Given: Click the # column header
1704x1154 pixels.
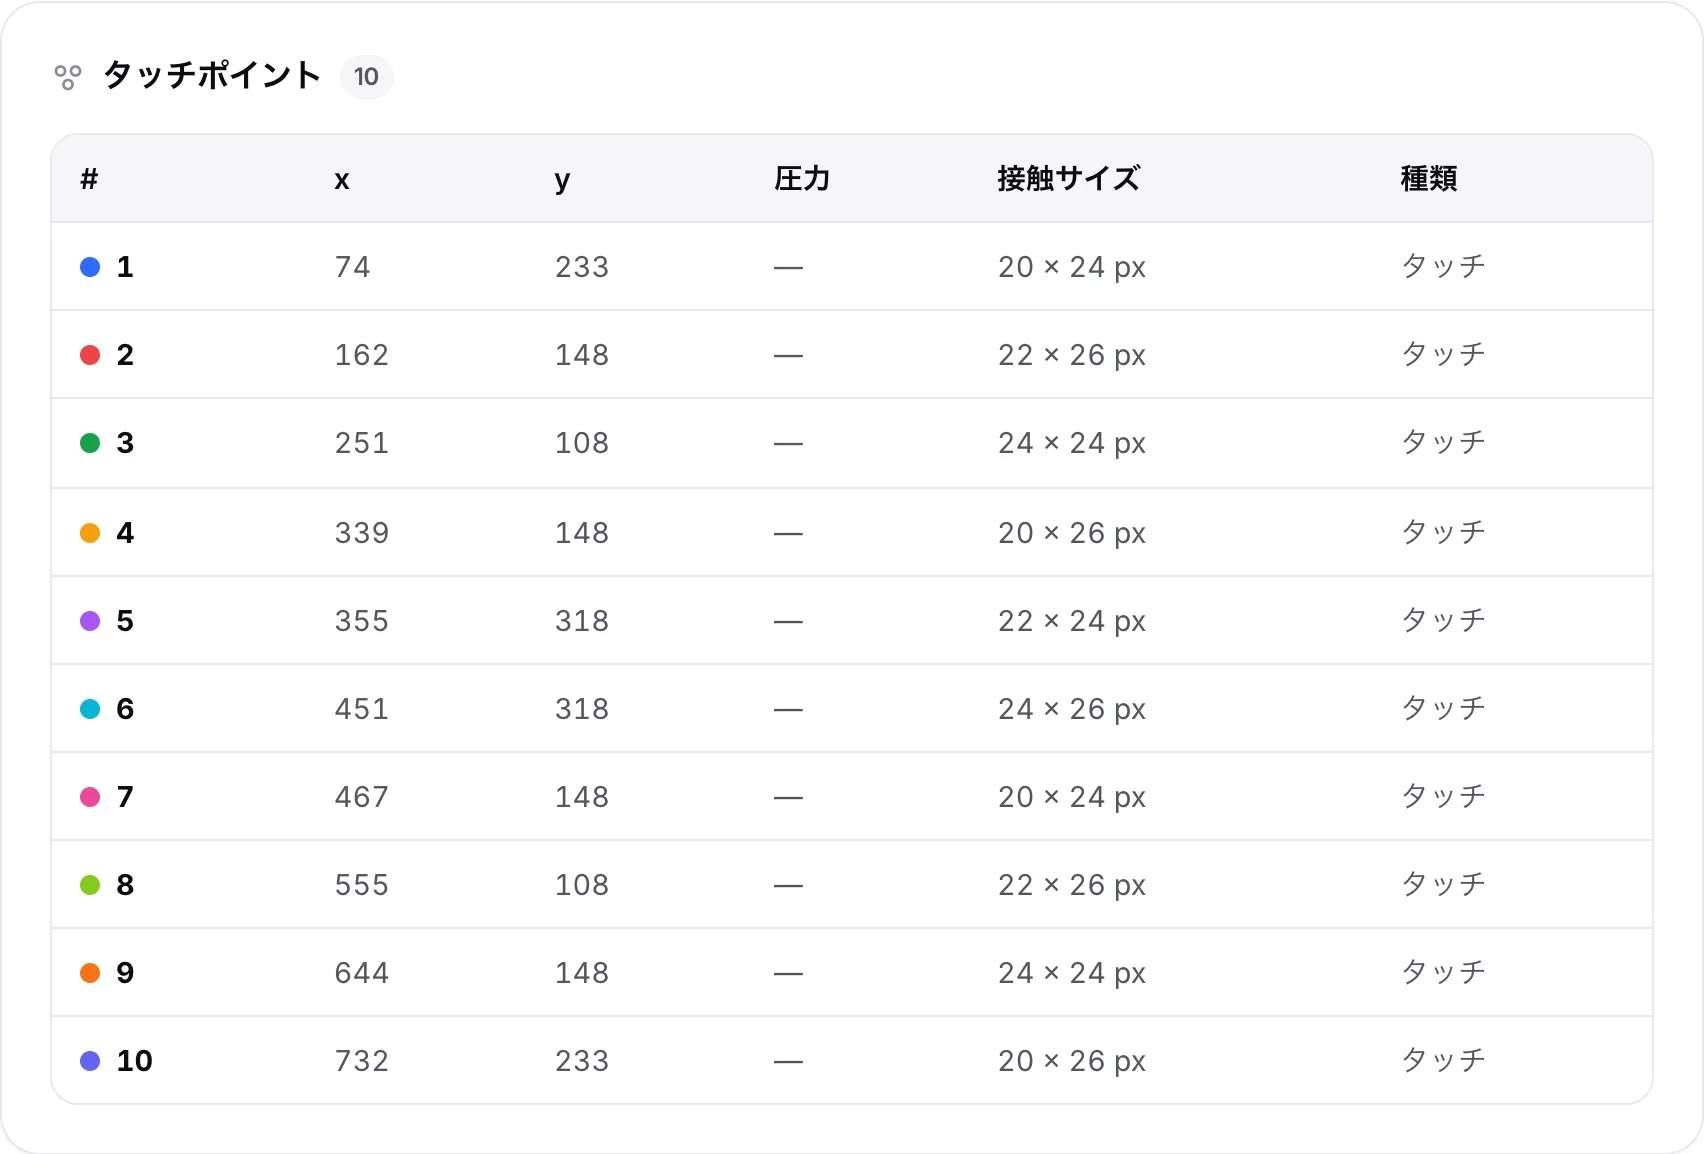Looking at the screenshot, I should pyautogui.click(x=89, y=179).
